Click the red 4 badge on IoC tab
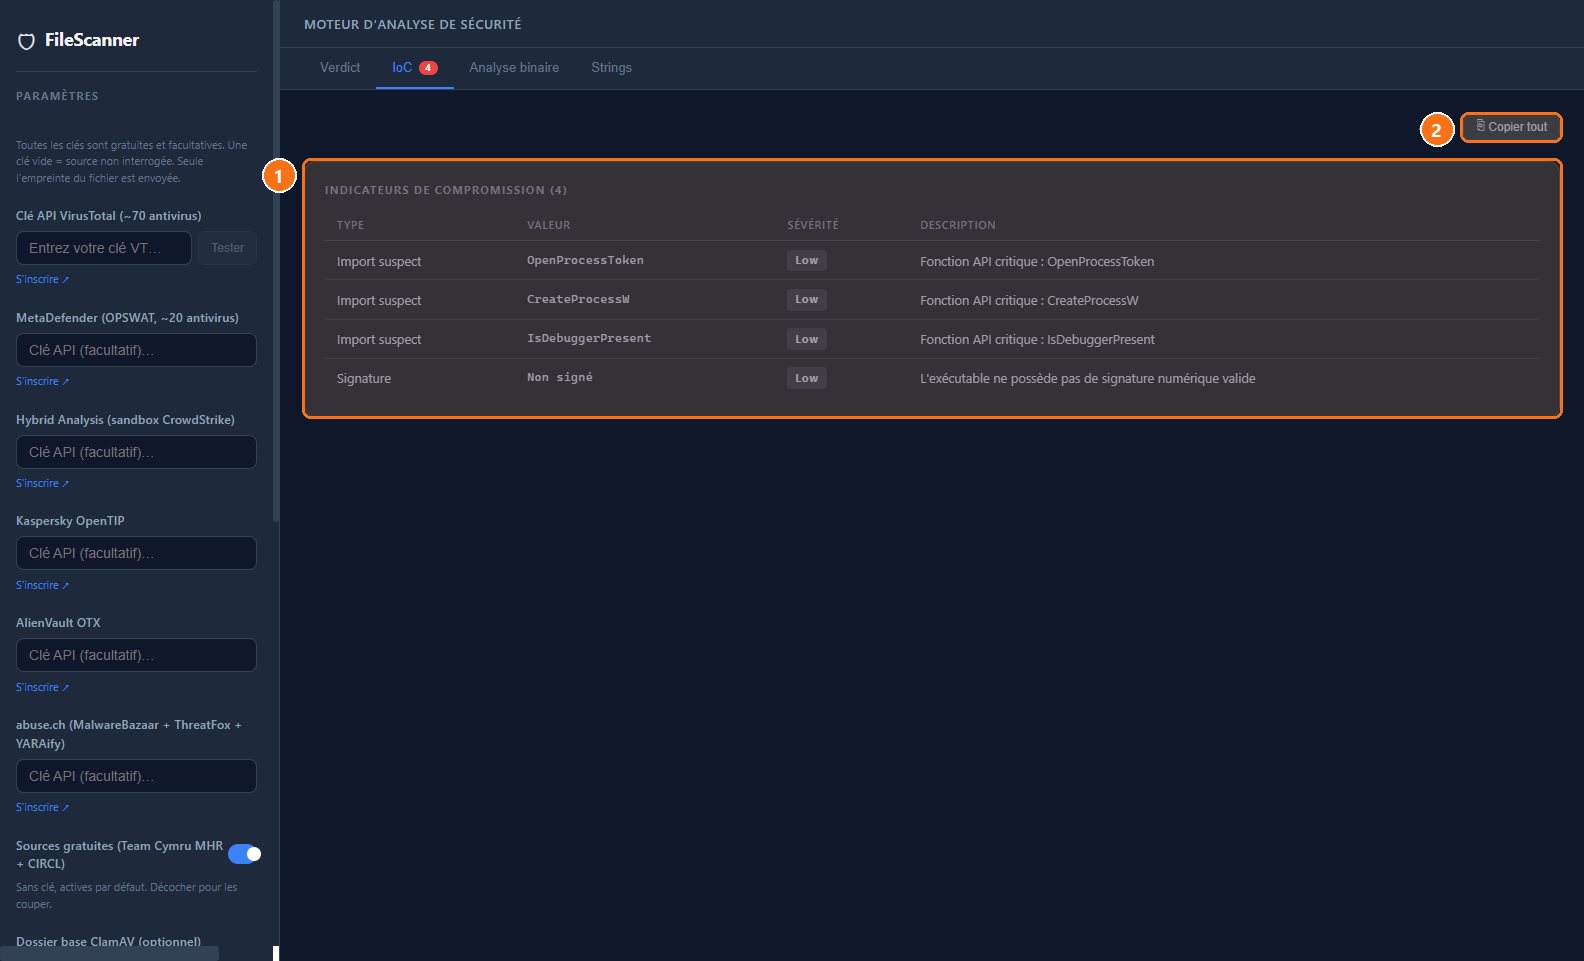The width and height of the screenshot is (1584, 961). tap(428, 68)
